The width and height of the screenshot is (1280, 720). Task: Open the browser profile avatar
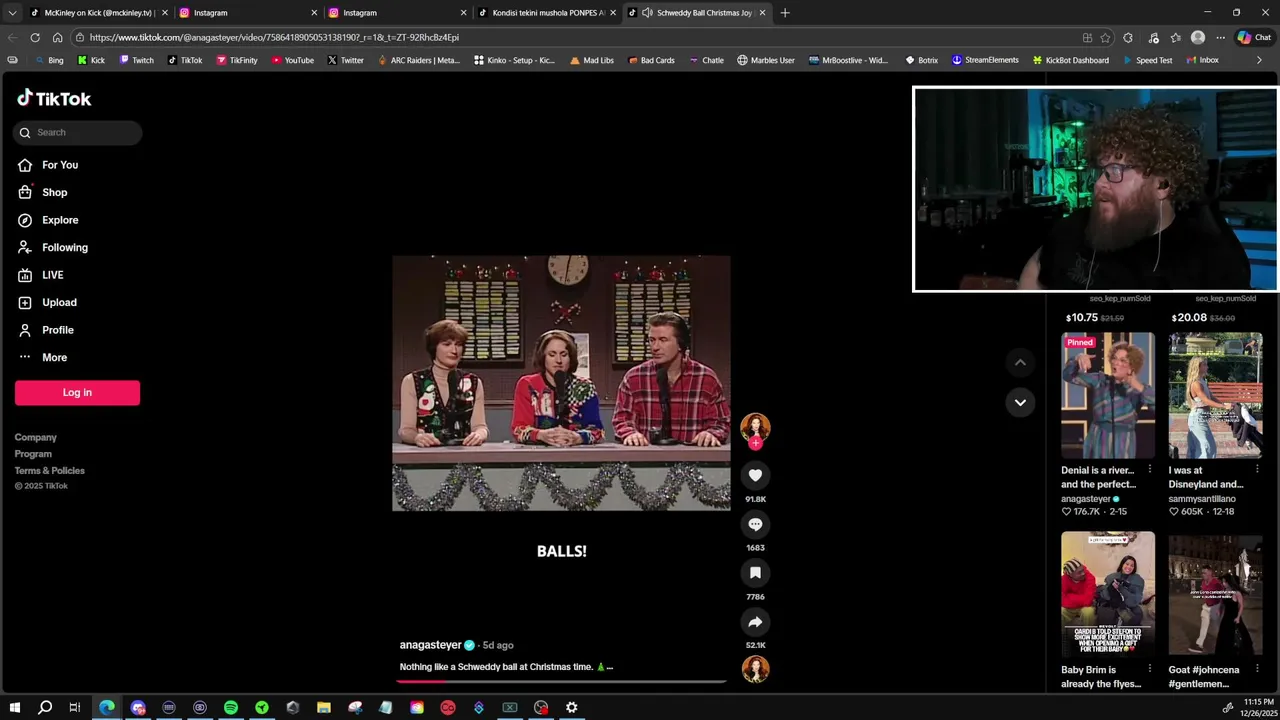1198,38
